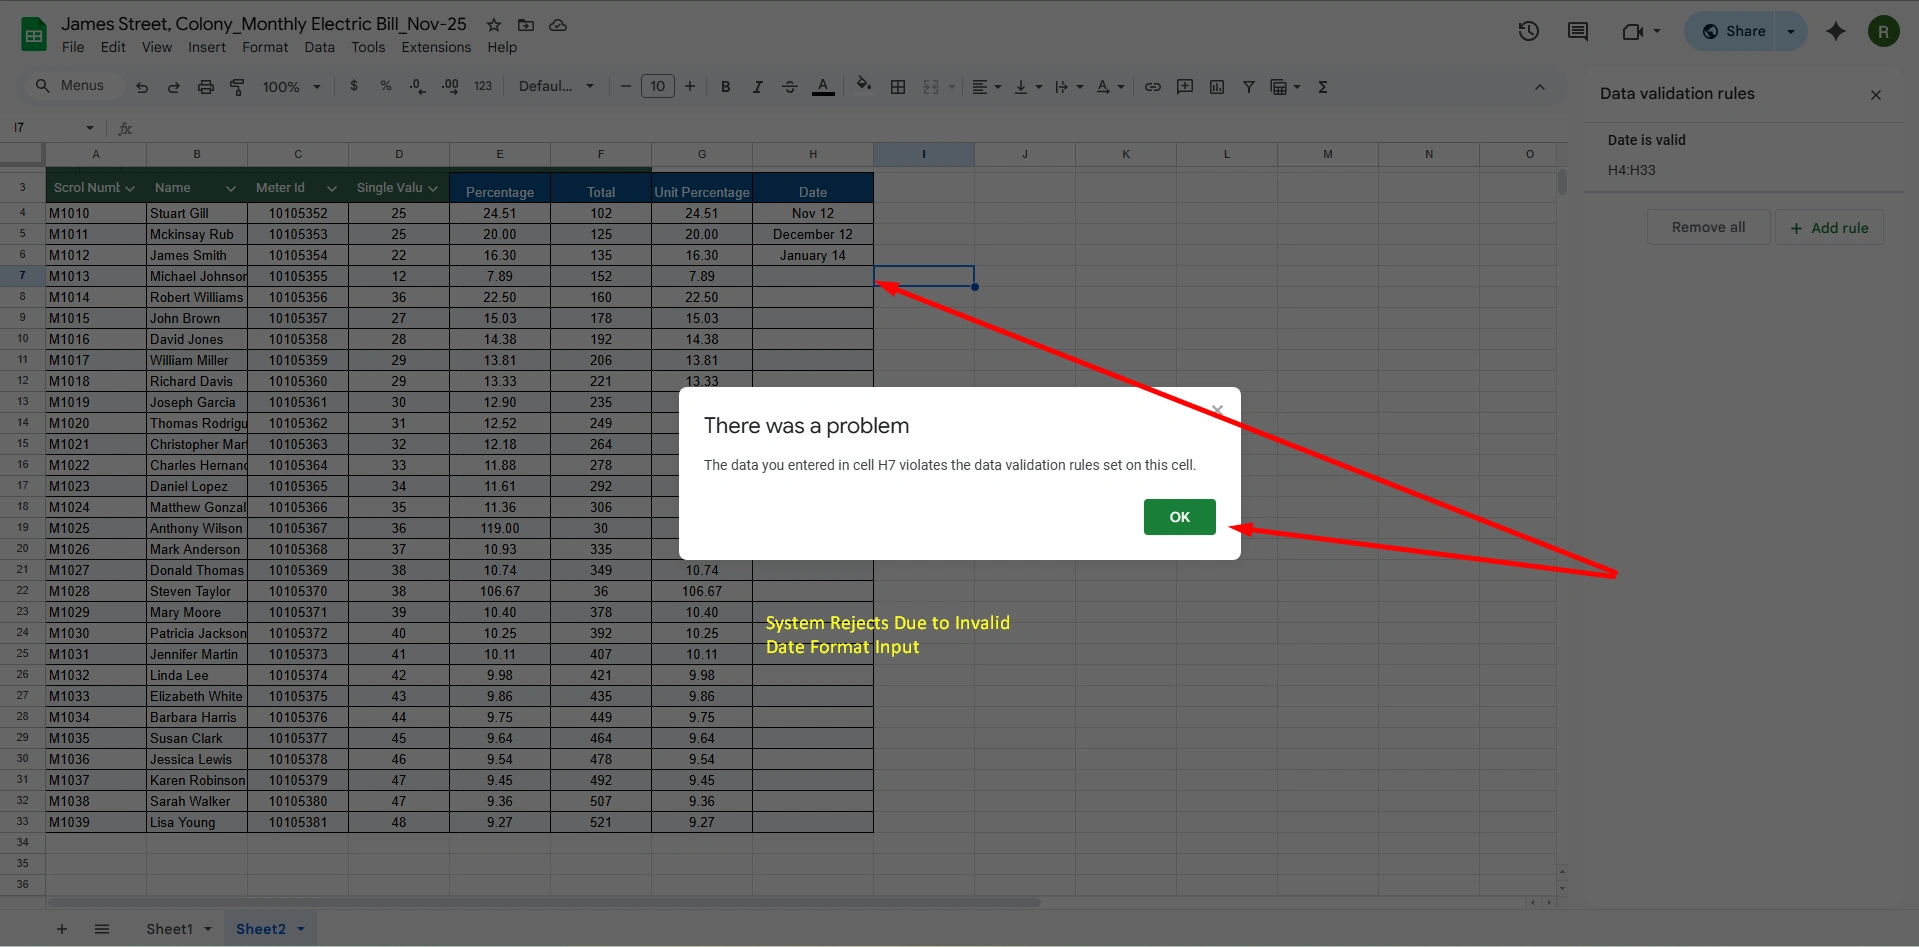Toggle italic formatting
1919x947 pixels.
[757, 87]
